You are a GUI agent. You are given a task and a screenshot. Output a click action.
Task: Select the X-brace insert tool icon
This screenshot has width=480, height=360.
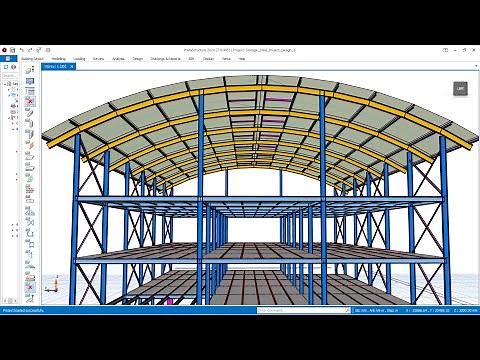(30, 222)
